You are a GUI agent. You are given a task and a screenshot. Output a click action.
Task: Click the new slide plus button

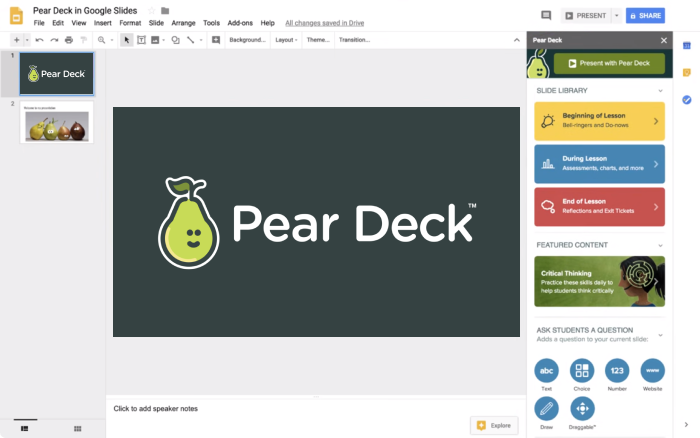click(x=17, y=40)
